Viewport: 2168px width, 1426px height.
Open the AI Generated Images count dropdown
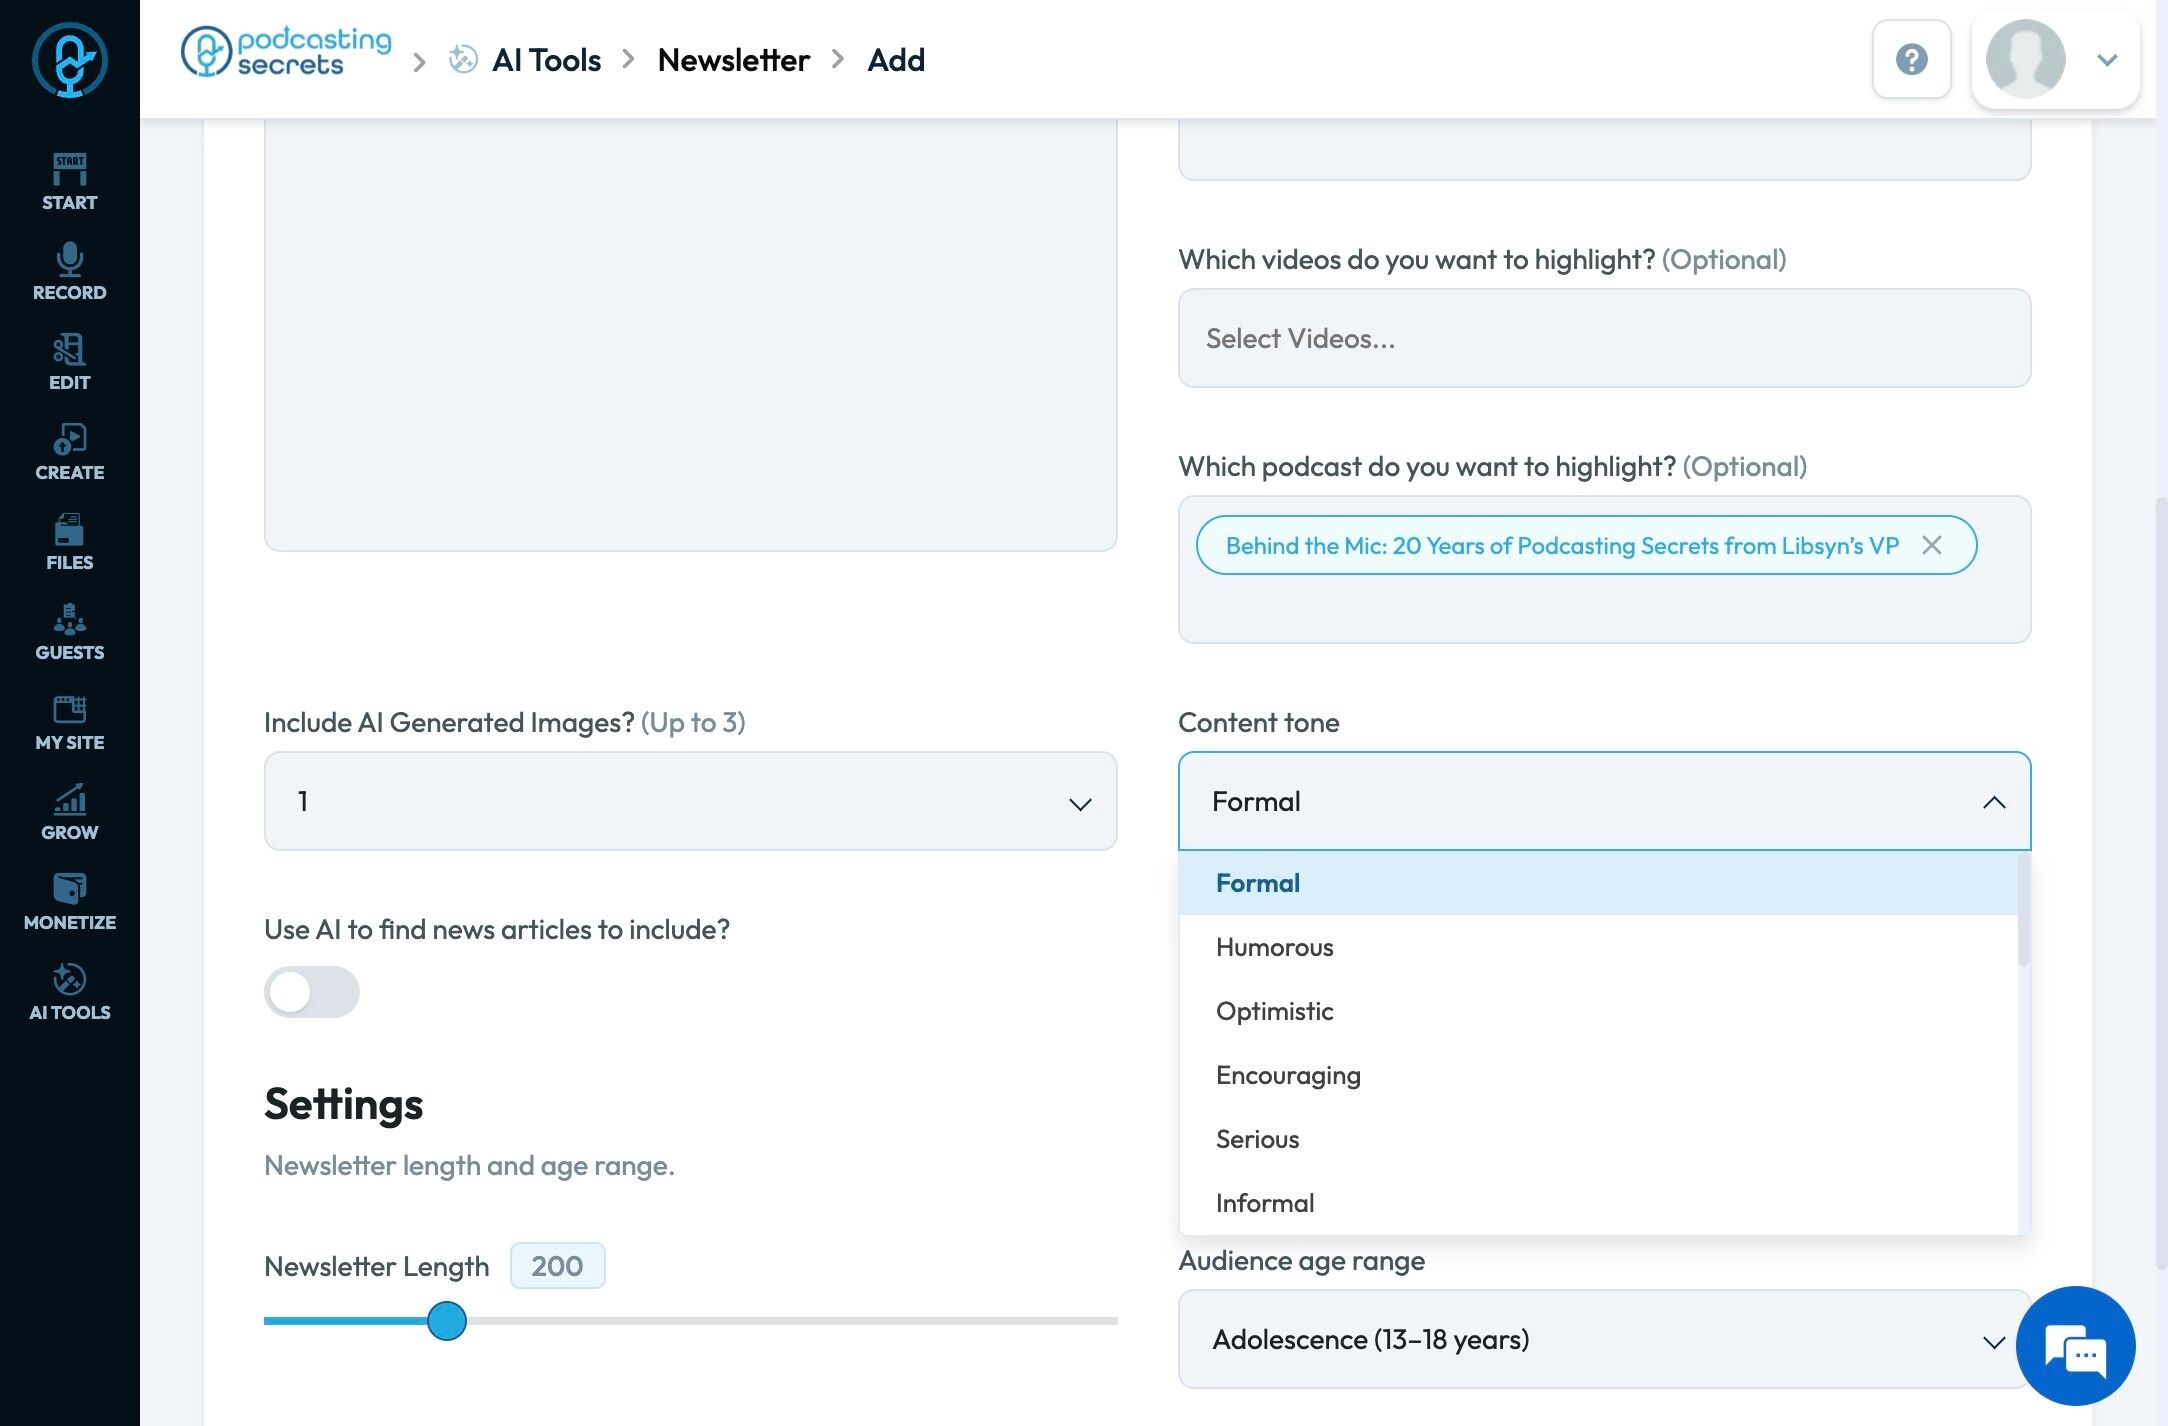[690, 801]
